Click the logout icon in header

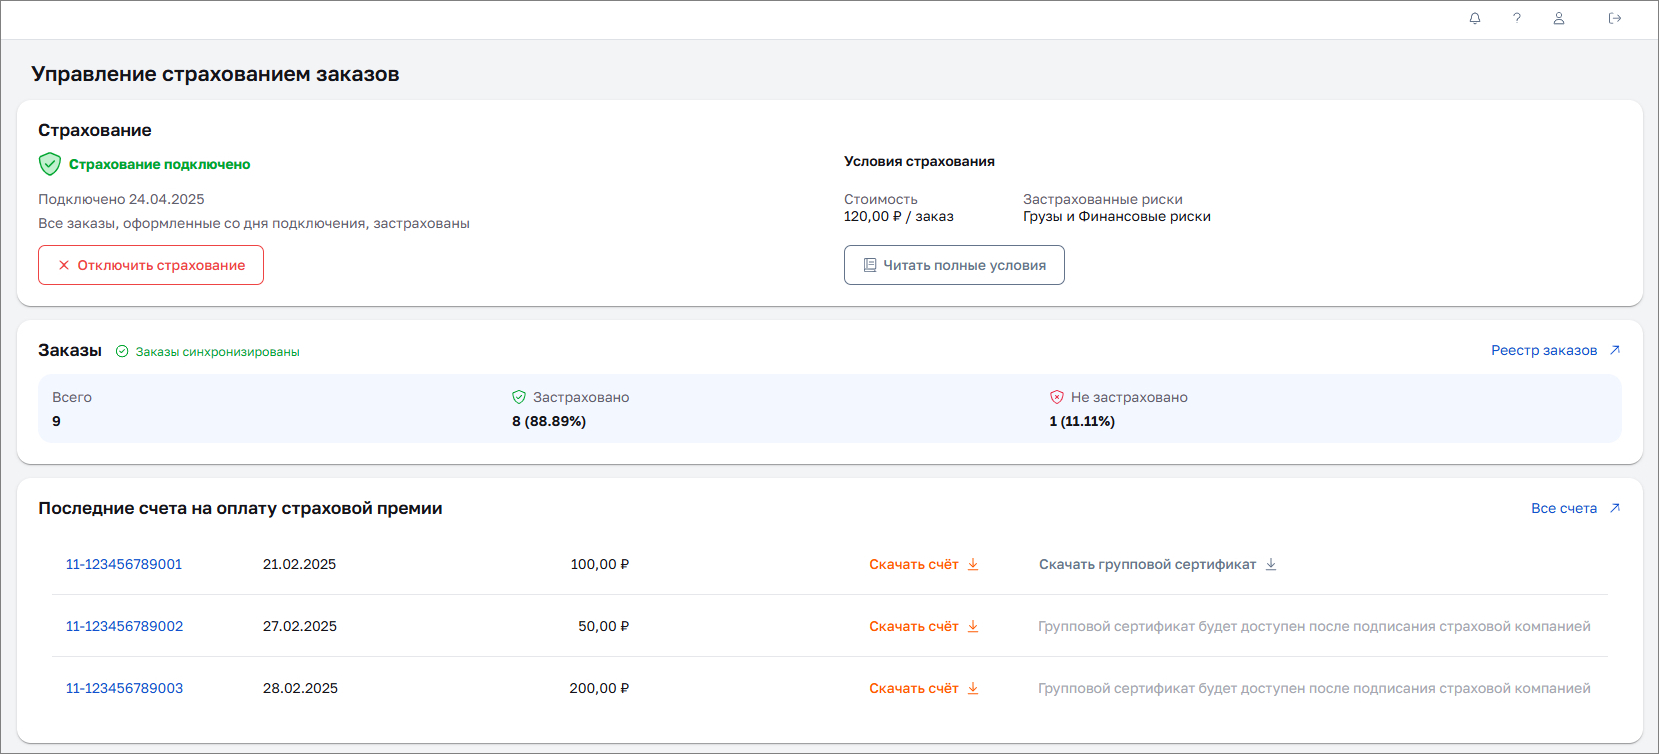(1614, 18)
